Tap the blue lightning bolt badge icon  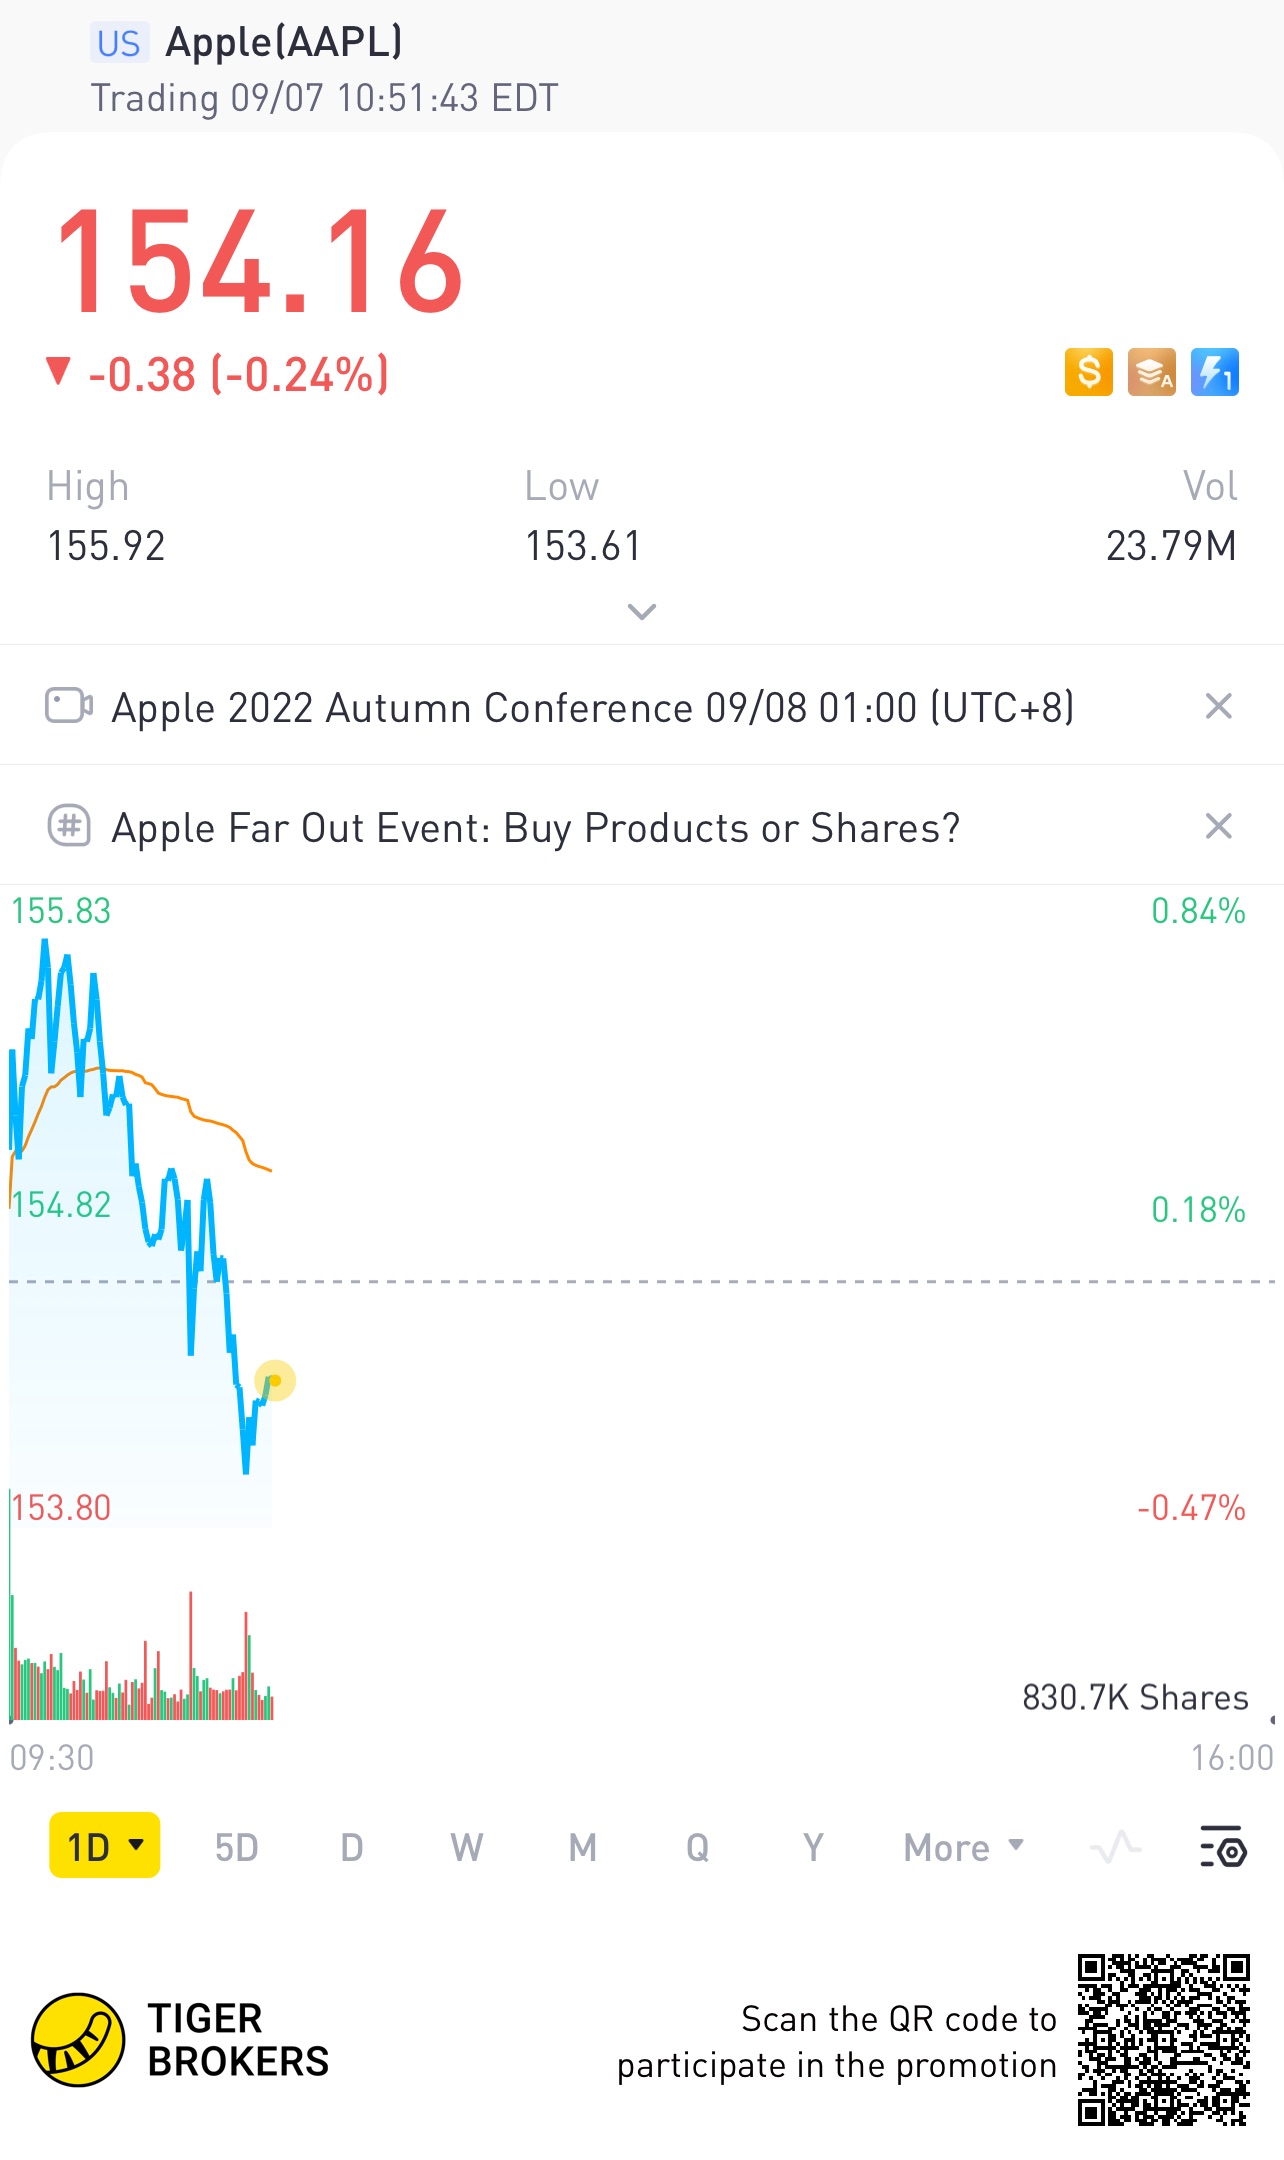coord(1214,373)
